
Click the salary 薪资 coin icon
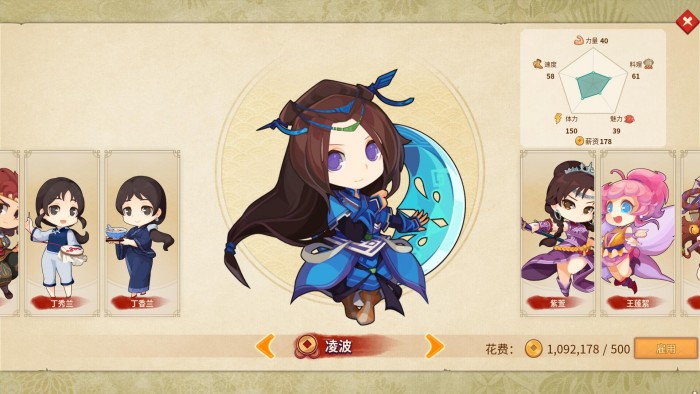[579, 141]
